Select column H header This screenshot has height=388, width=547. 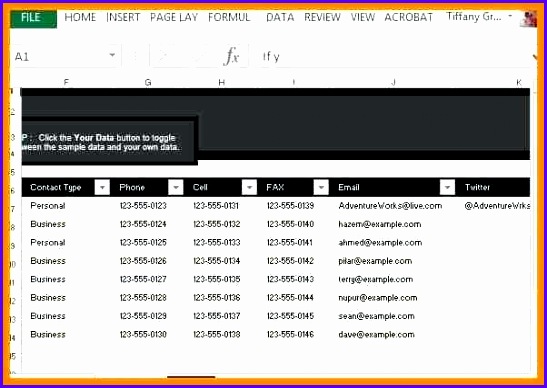pos(222,82)
